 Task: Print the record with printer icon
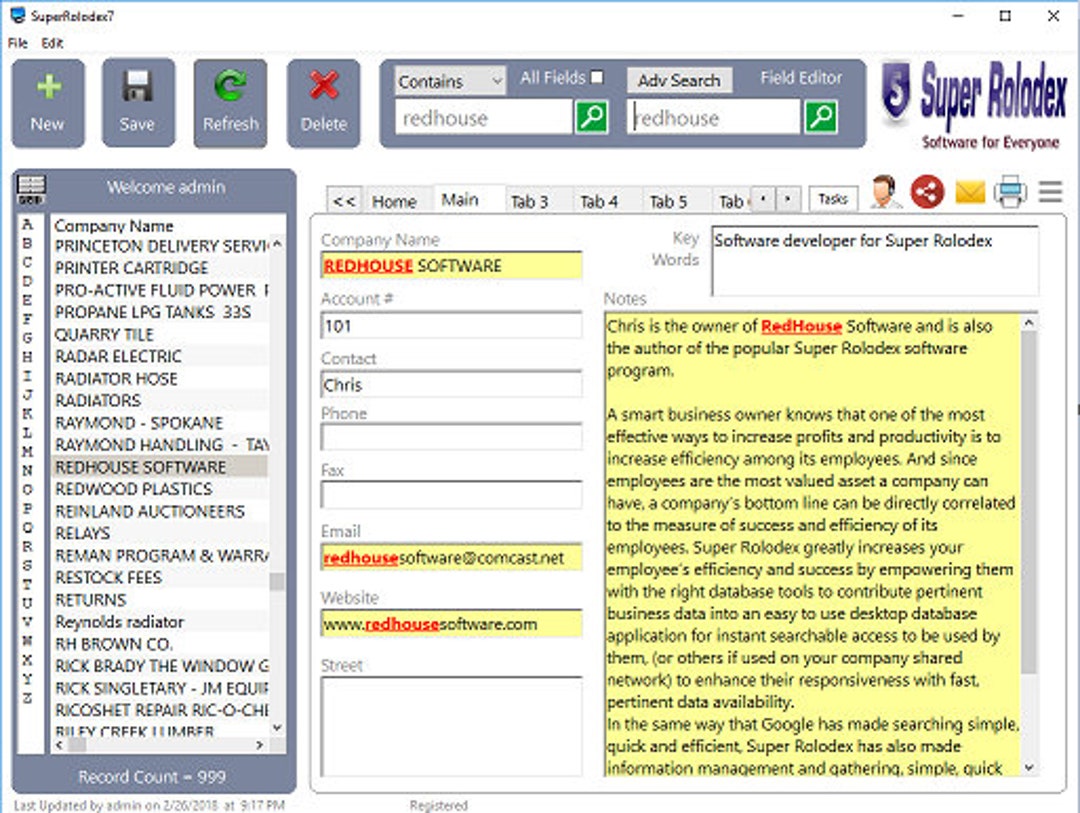pyautogui.click(x=1010, y=192)
